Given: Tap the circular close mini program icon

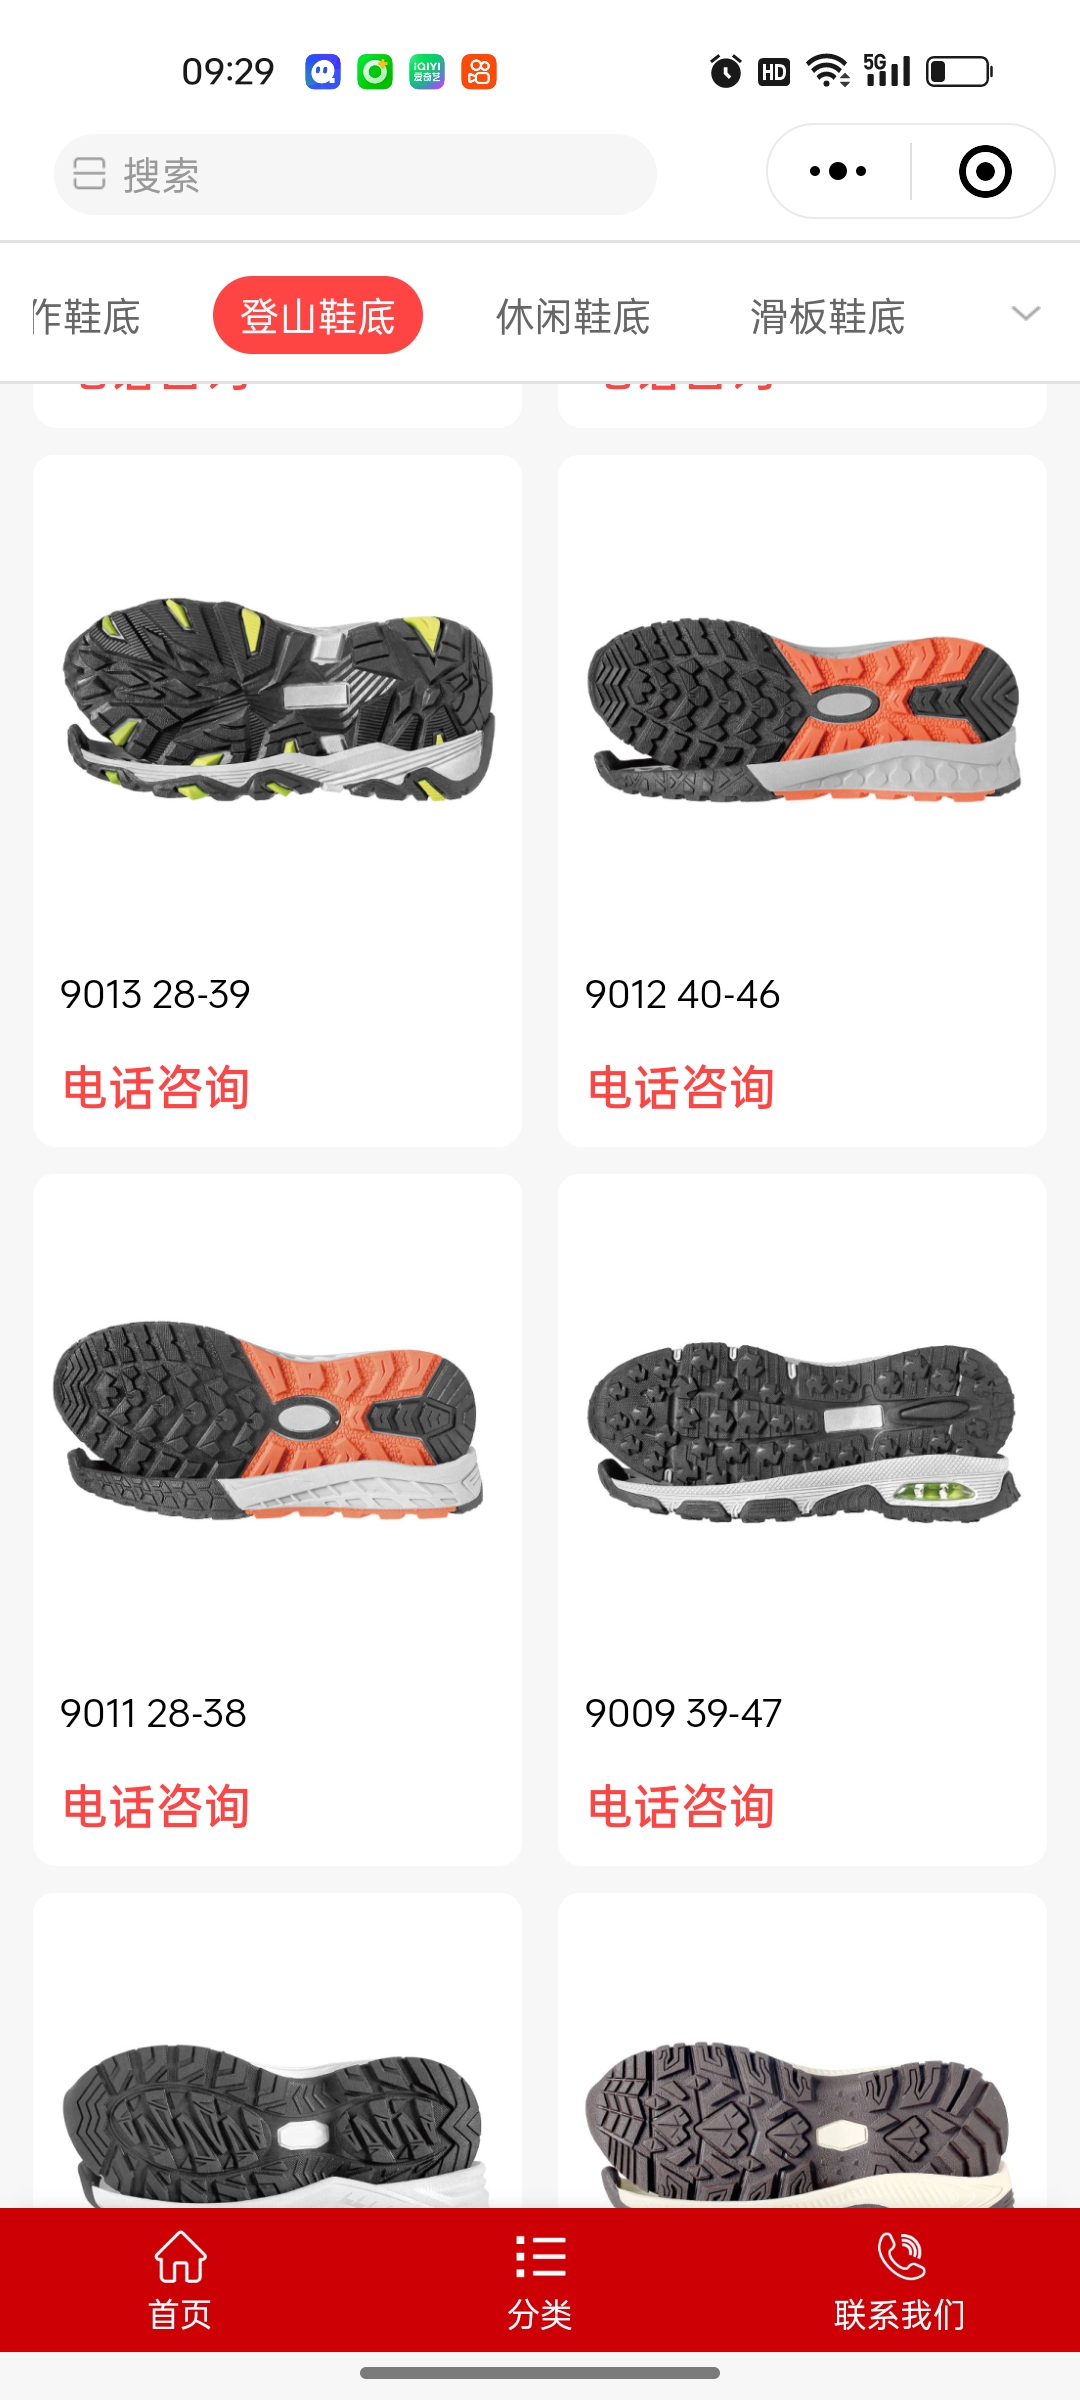Looking at the screenshot, I should (985, 171).
